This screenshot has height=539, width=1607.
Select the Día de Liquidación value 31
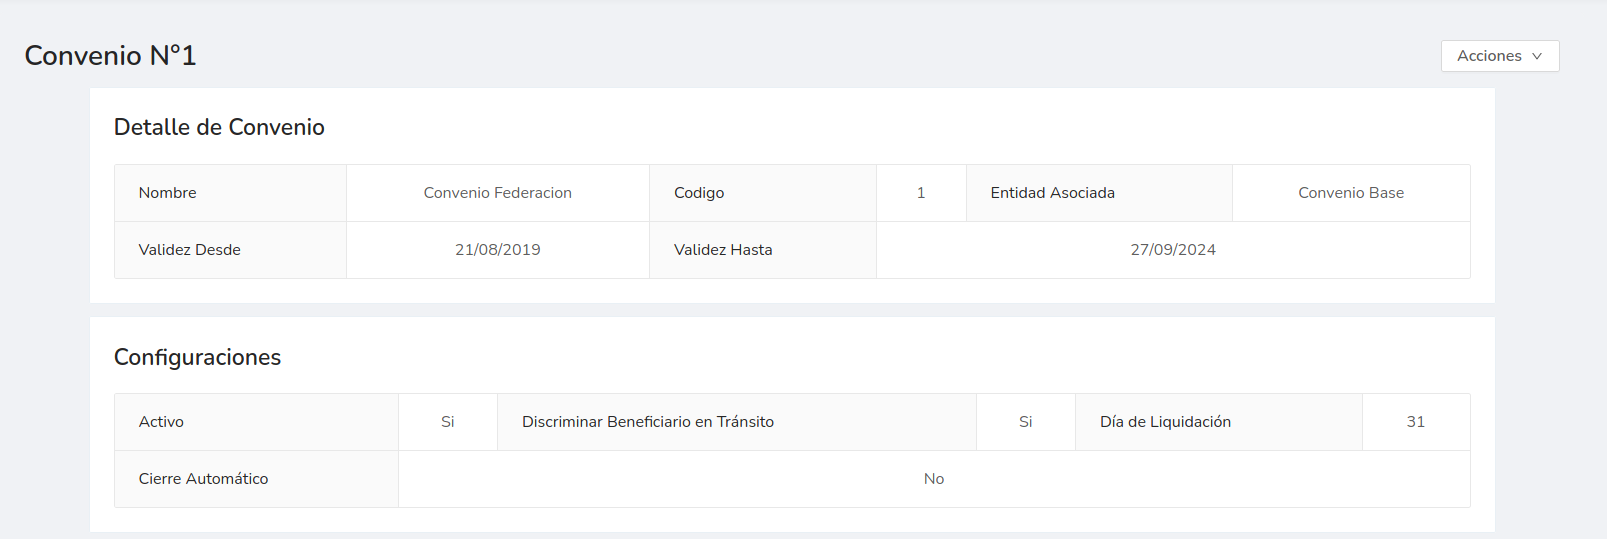click(1415, 422)
